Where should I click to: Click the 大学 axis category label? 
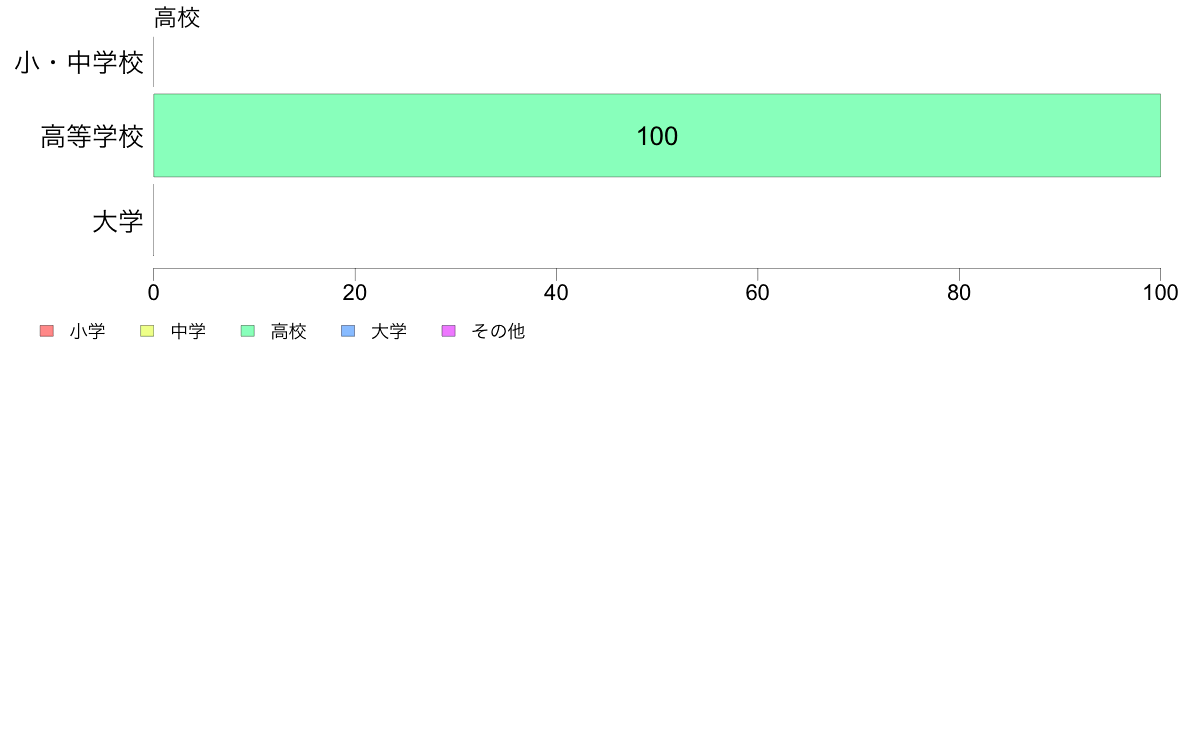(118, 222)
